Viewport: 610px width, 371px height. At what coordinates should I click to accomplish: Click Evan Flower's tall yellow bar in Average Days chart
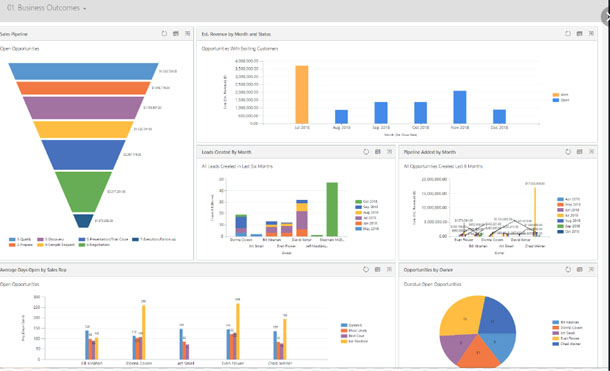coord(238,331)
